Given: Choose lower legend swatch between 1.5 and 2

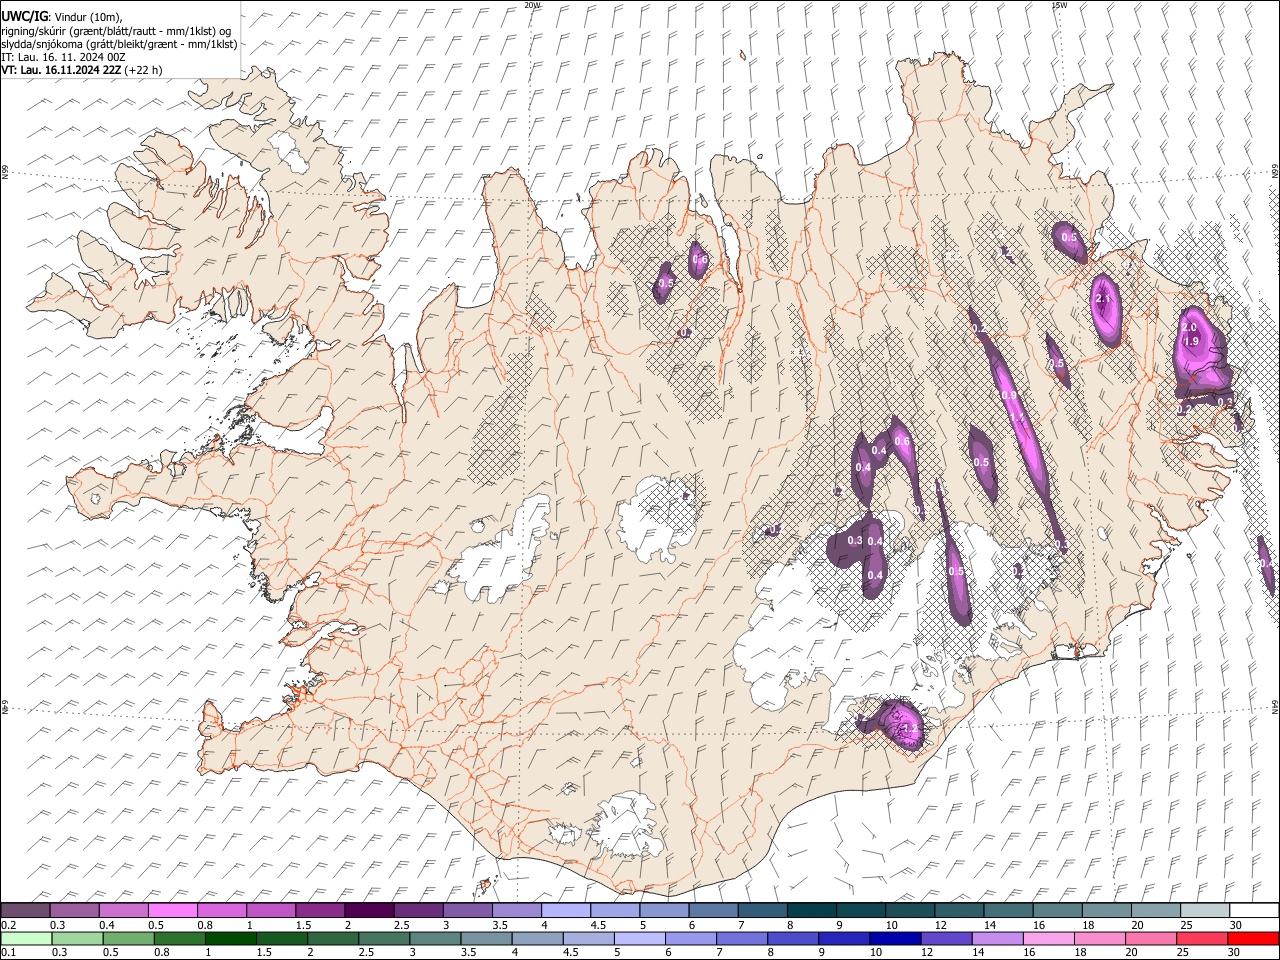Looking at the screenshot, I should point(282,939).
